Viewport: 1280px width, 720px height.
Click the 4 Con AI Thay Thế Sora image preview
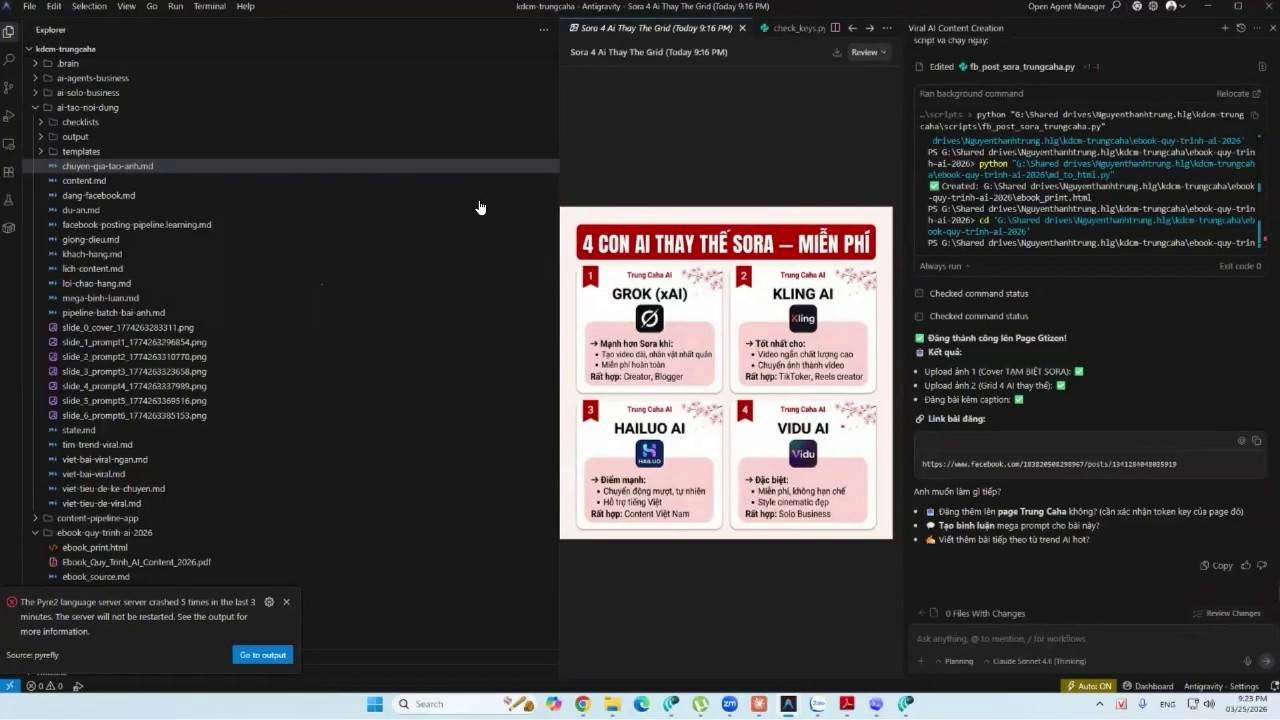726,372
